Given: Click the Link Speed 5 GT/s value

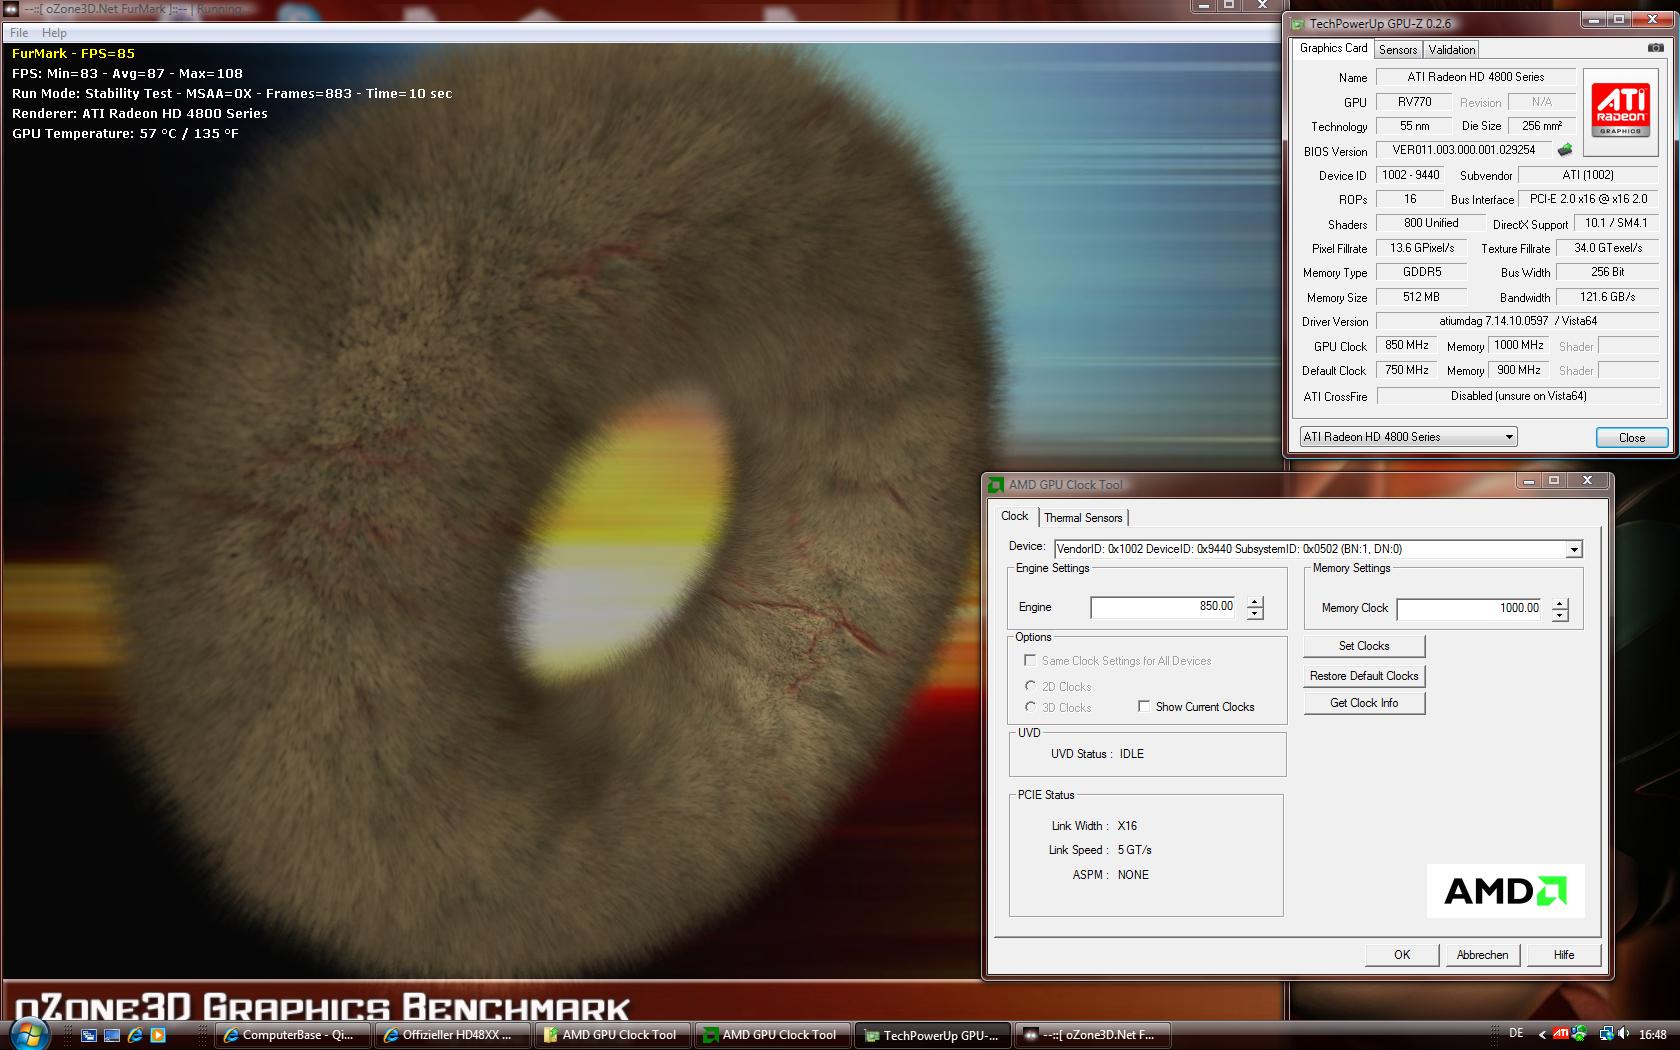Looking at the screenshot, I should (x=1135, y=850).
